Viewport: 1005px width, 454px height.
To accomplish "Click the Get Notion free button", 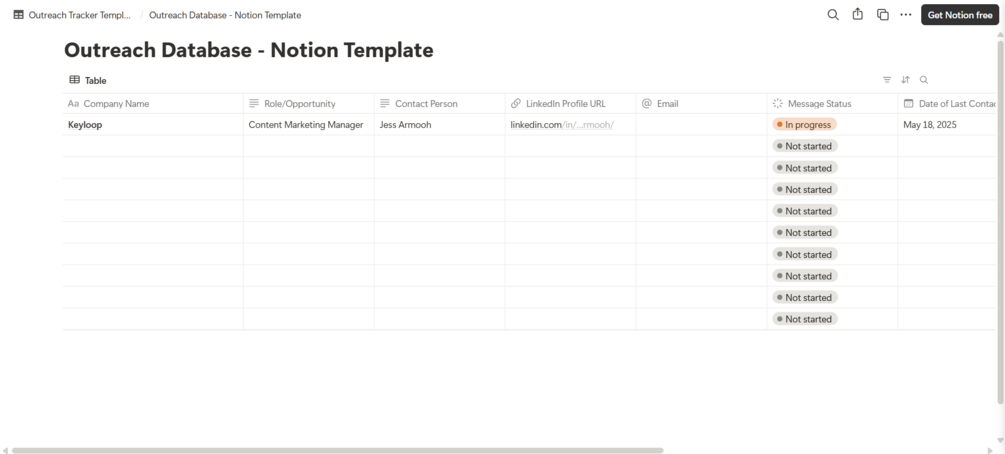I will click(x=960, y=15).
